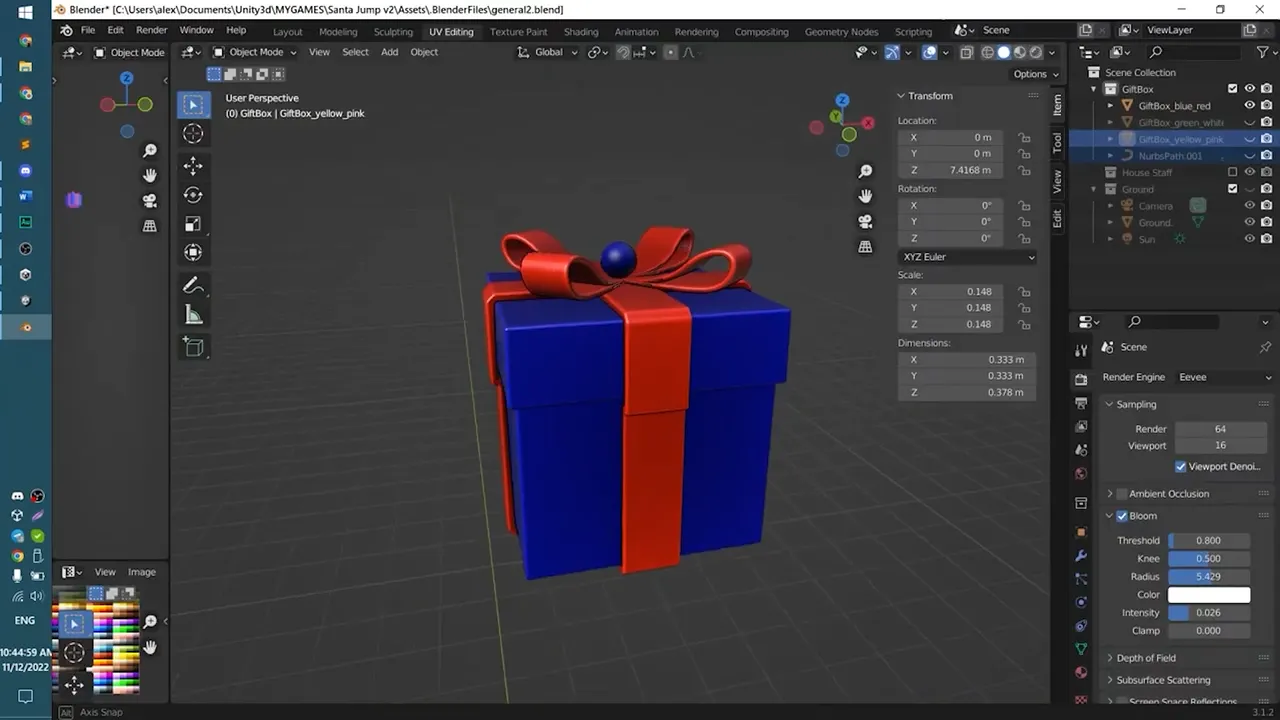This screenshot has height=720, width=1280.
Task: Open the Bloom Color swatch
Action: [x=1208, y=595]
